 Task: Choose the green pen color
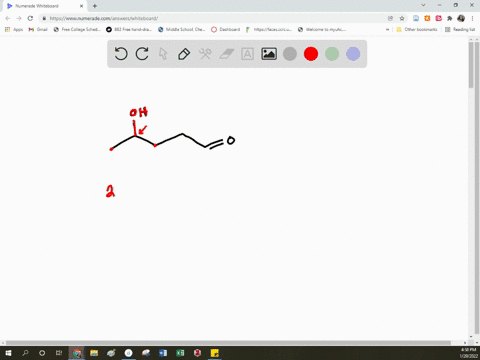click(x=332, y=54)
